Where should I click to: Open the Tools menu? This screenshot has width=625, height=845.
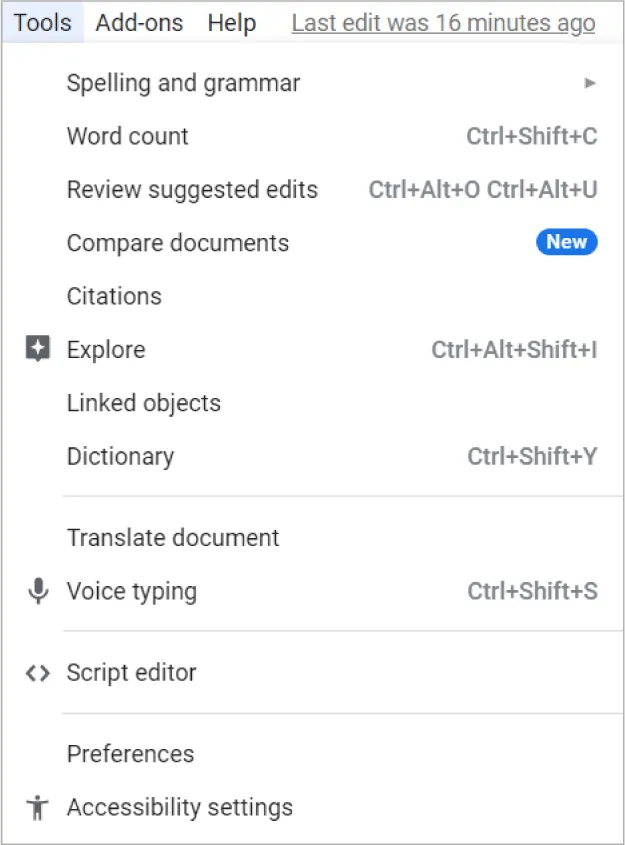(41, 22)
